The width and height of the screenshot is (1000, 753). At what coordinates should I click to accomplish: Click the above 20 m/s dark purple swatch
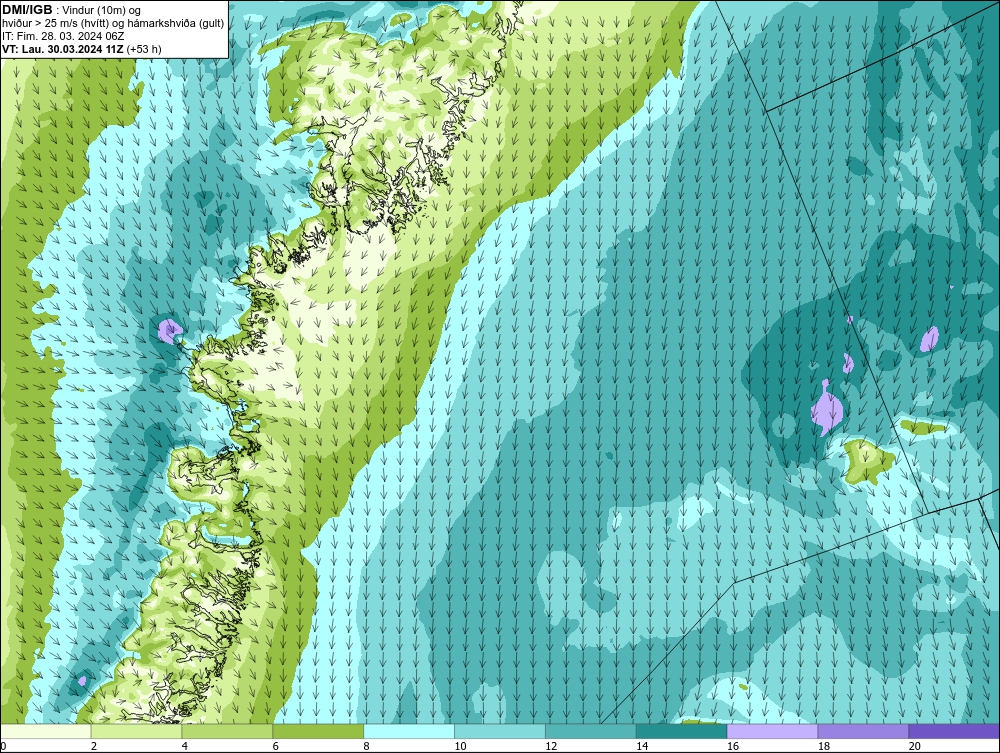coord(954,731)
